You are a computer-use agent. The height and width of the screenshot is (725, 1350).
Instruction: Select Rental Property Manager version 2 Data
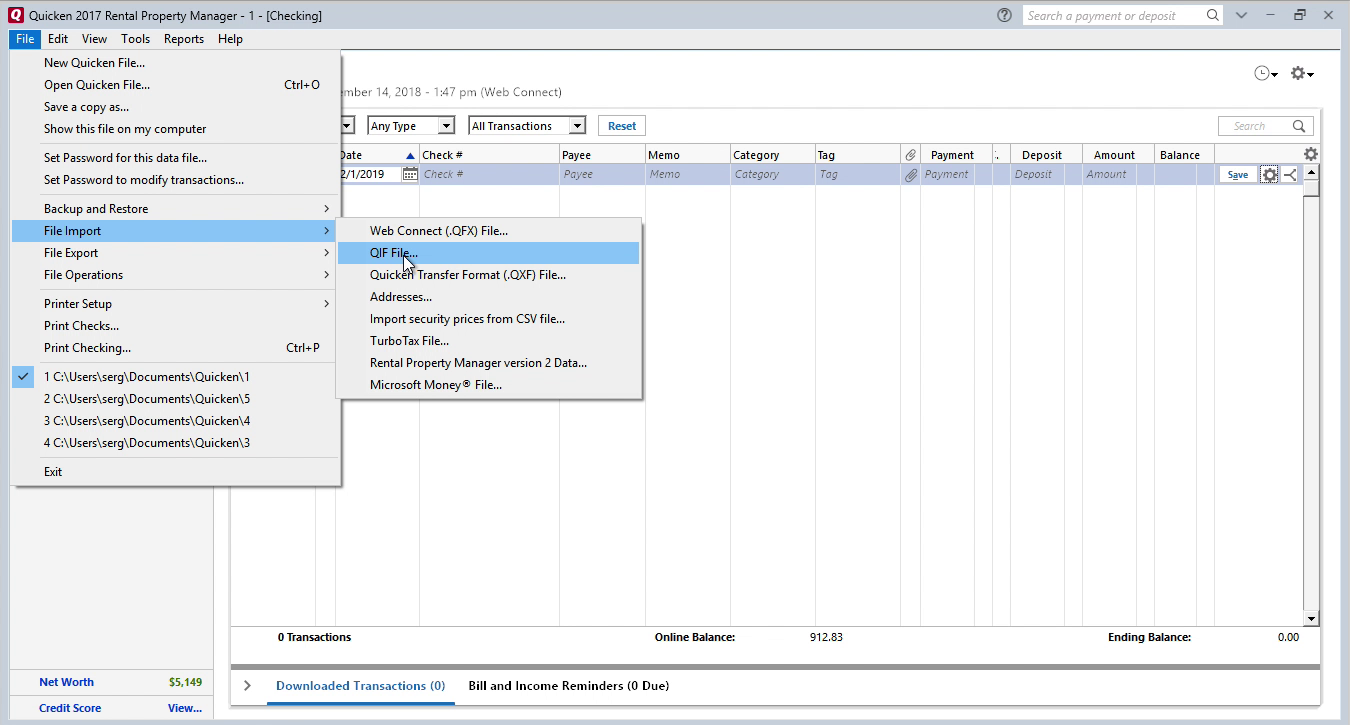click(x=488, y=363)
